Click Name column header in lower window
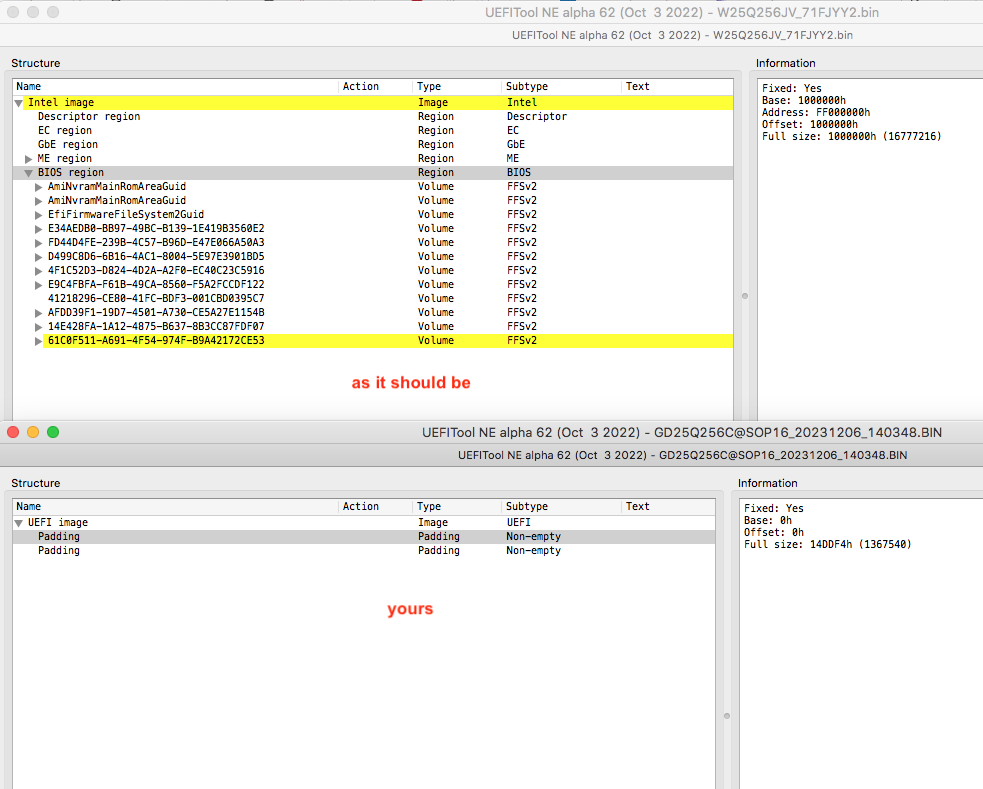The height and width of the screenshot is (789, 983). coord(176,506)
